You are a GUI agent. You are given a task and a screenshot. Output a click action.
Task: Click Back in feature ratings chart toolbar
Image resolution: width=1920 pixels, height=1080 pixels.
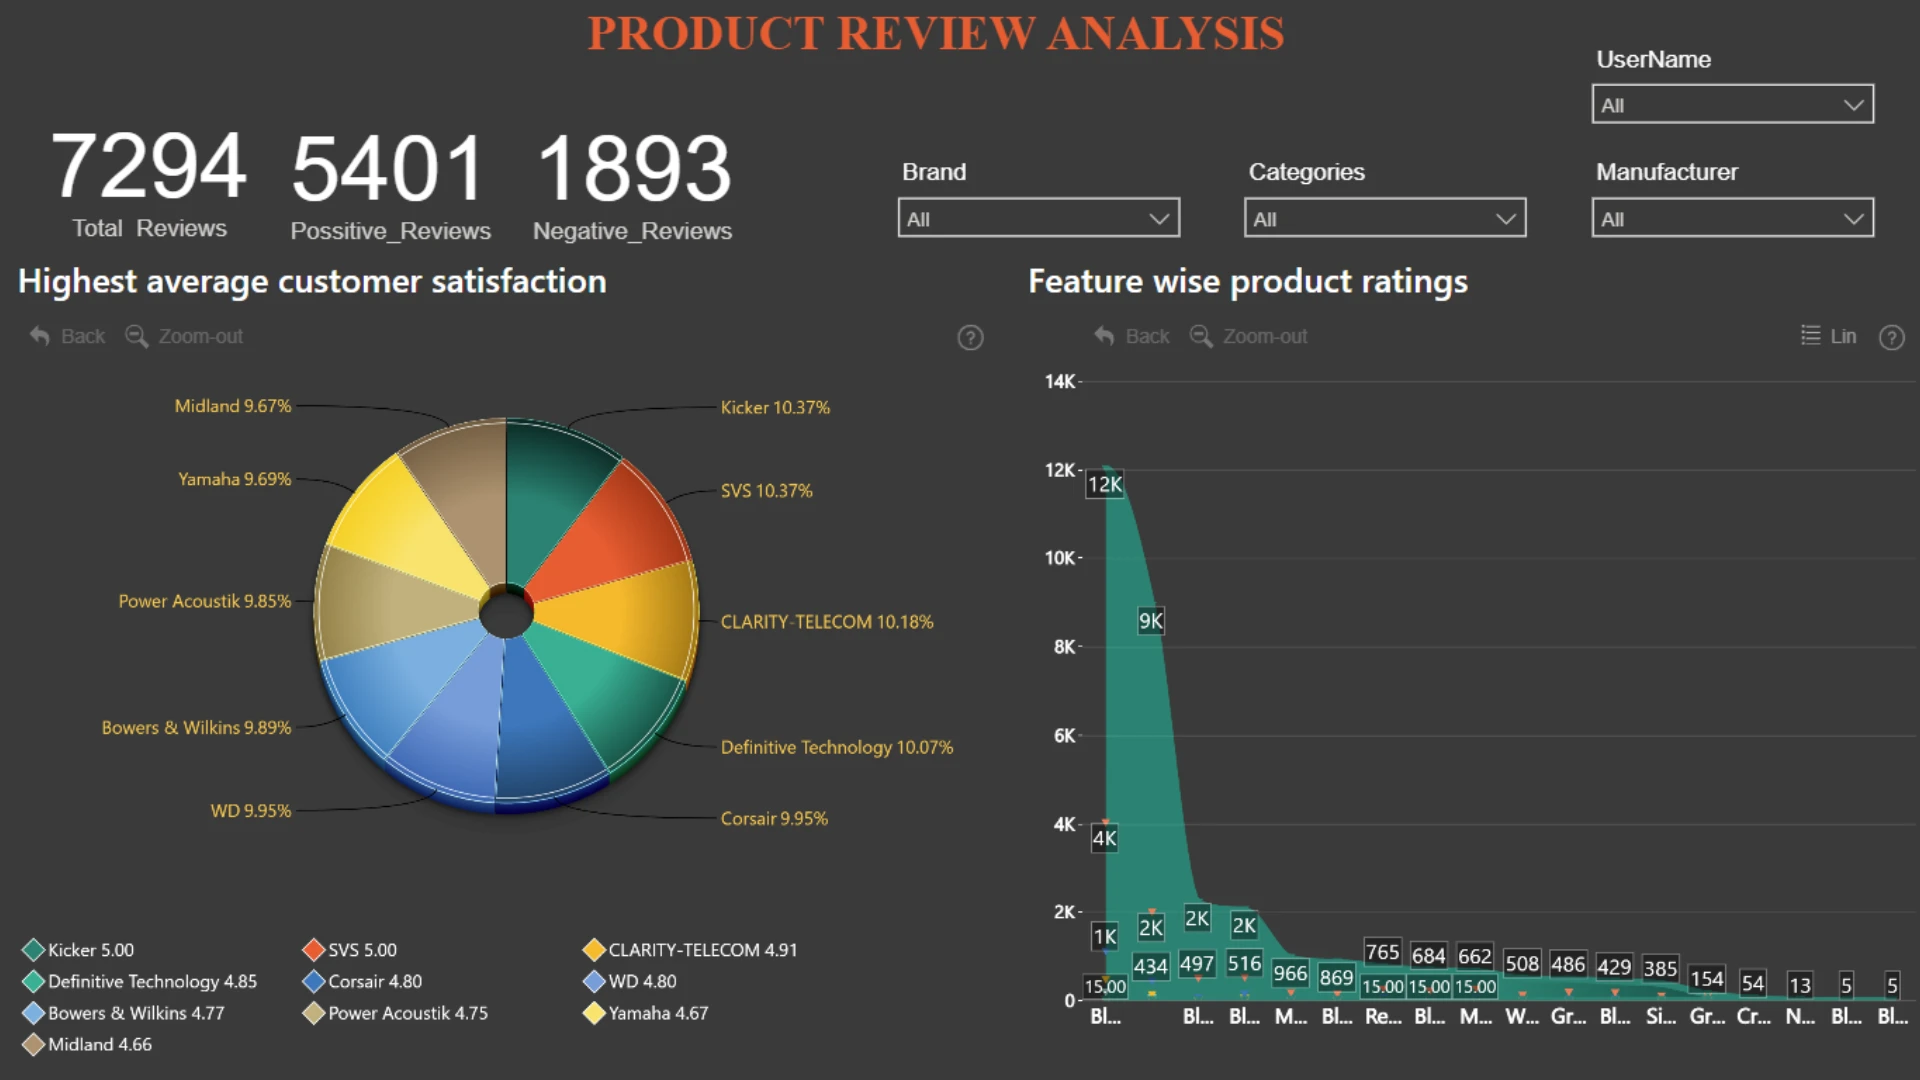coord(1131,336)
